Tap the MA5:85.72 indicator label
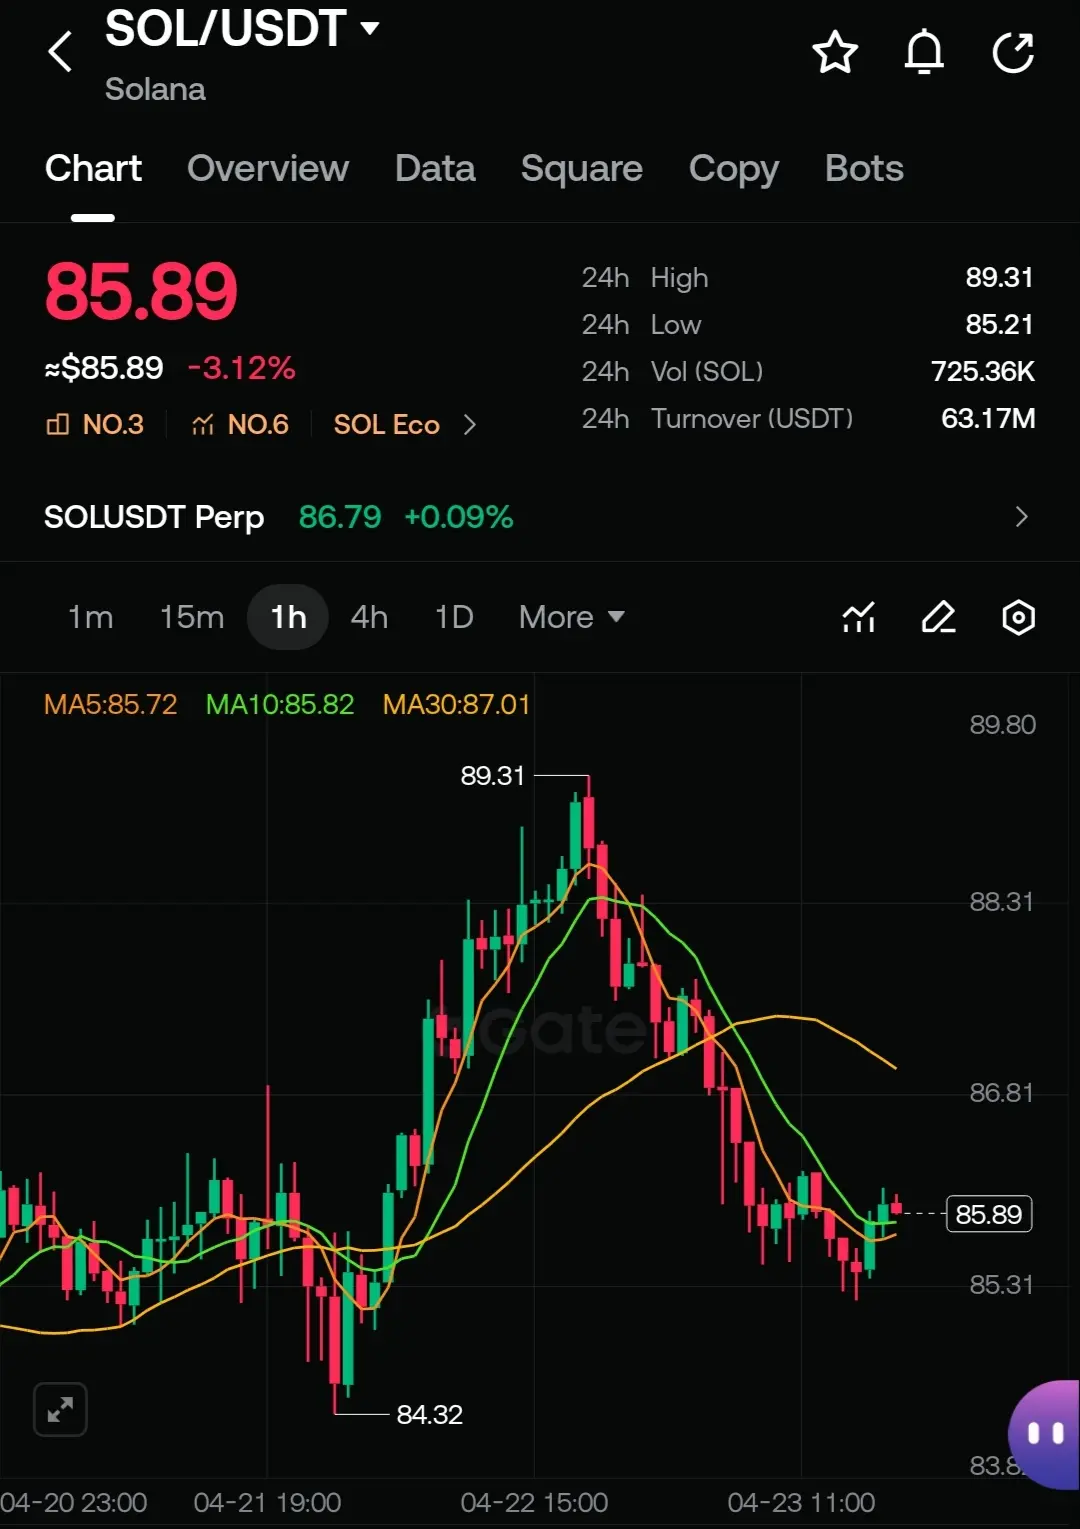1080x1529 pixels. point(110,704)
